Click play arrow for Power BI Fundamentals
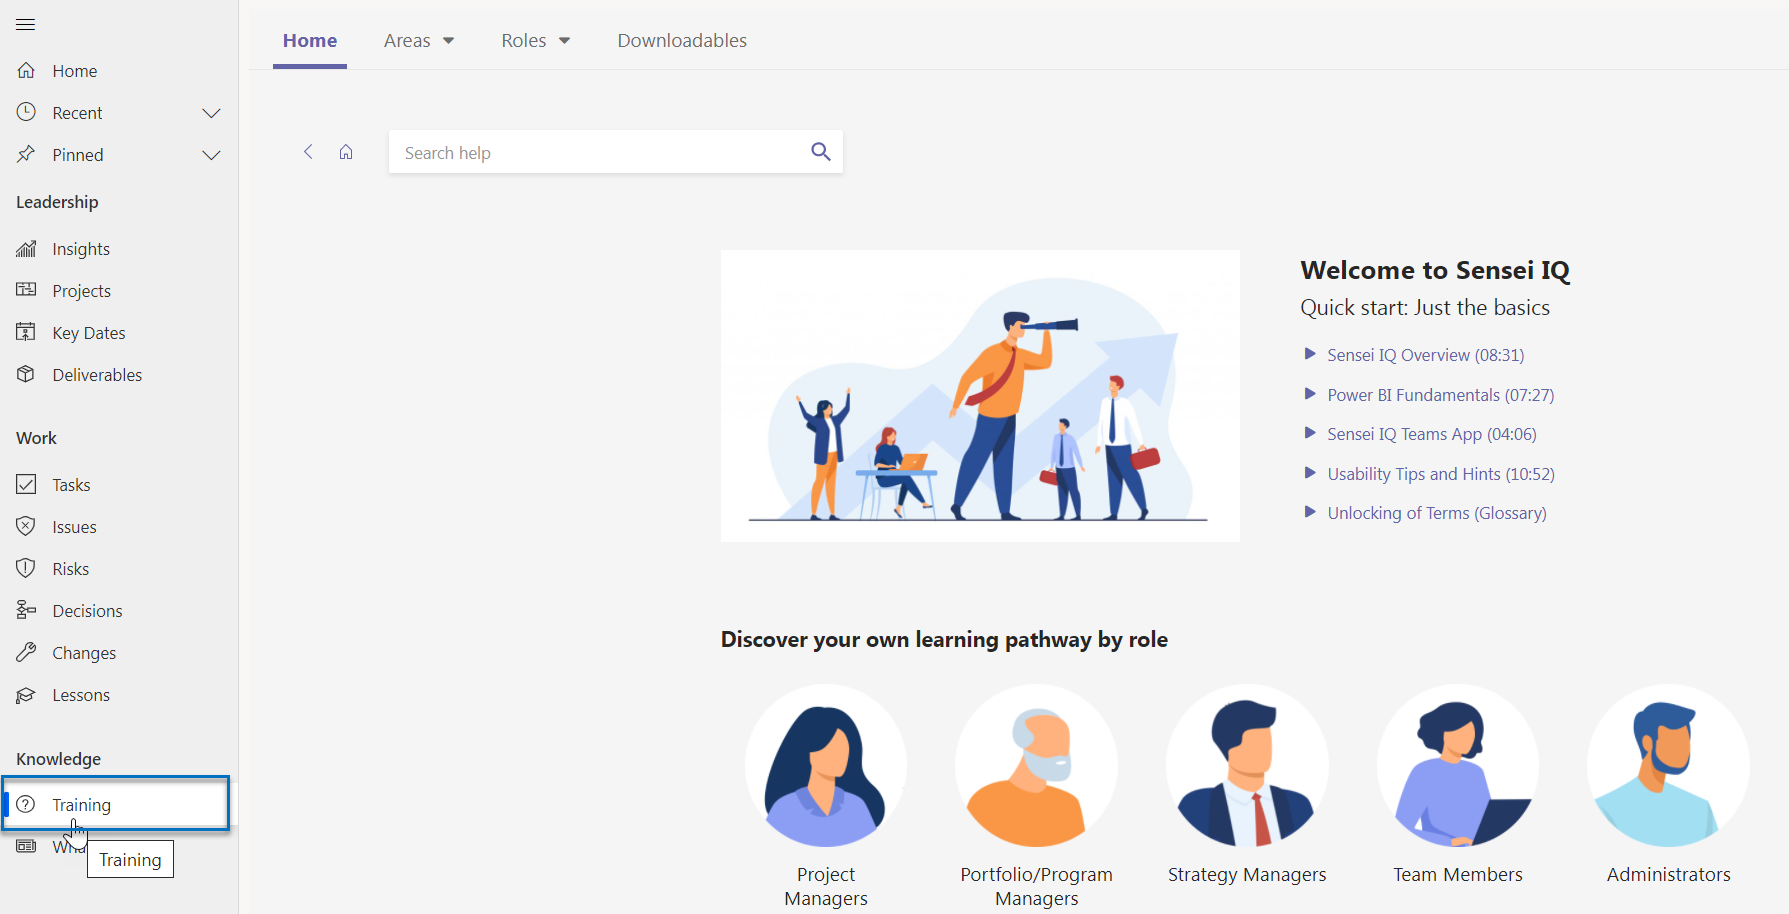 pyautogui.click(x=1310, y=394)
